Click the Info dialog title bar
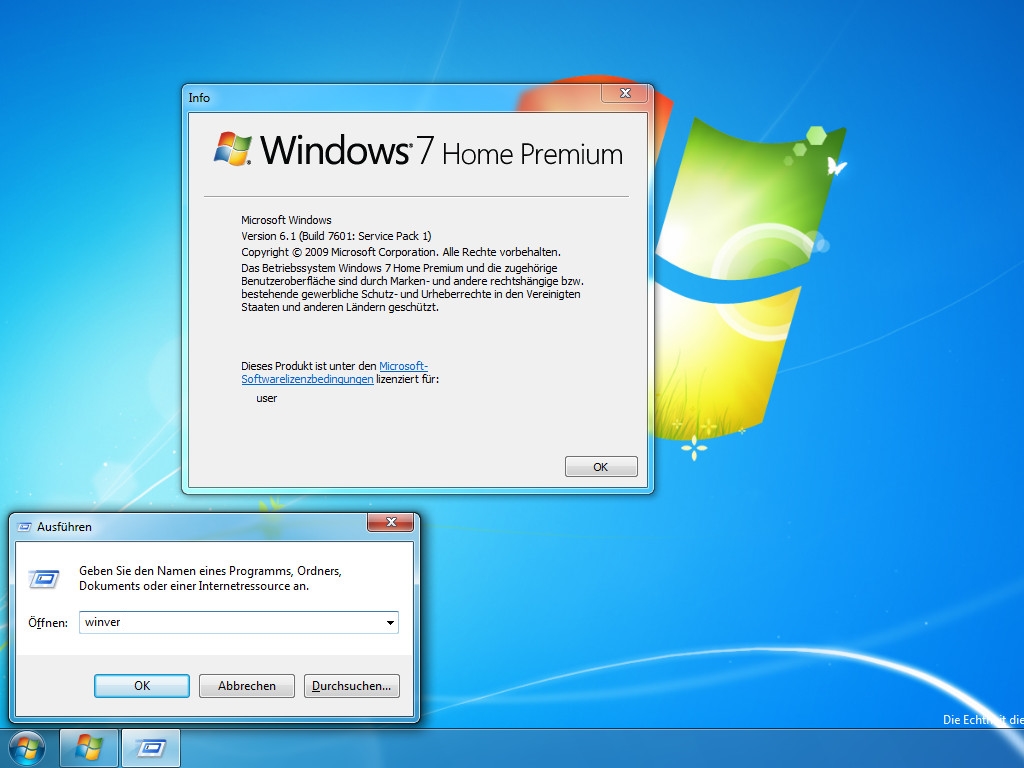Screen dimensions: 1024x768 tap(400, 97)
